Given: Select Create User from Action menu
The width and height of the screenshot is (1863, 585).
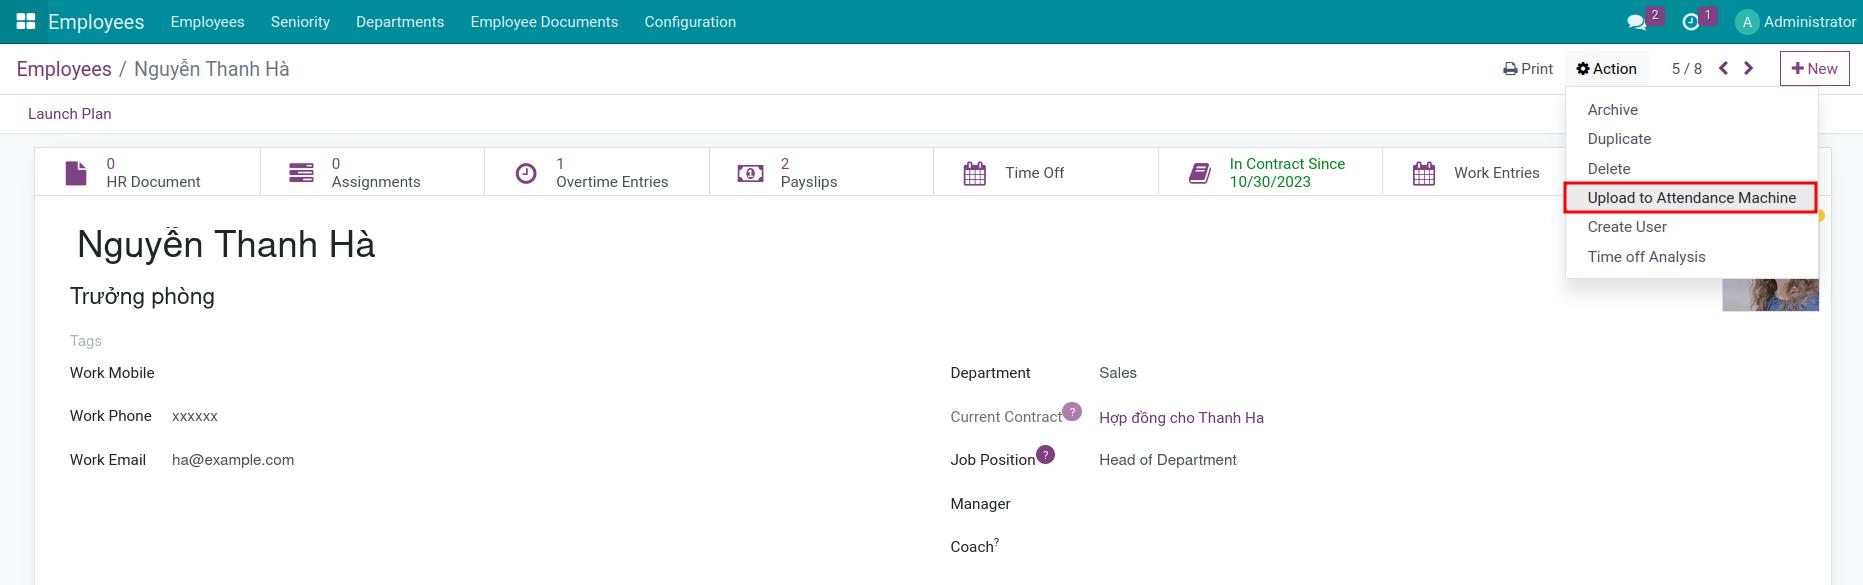Looking at the screenshot, I should click(x=1691, y=227).
